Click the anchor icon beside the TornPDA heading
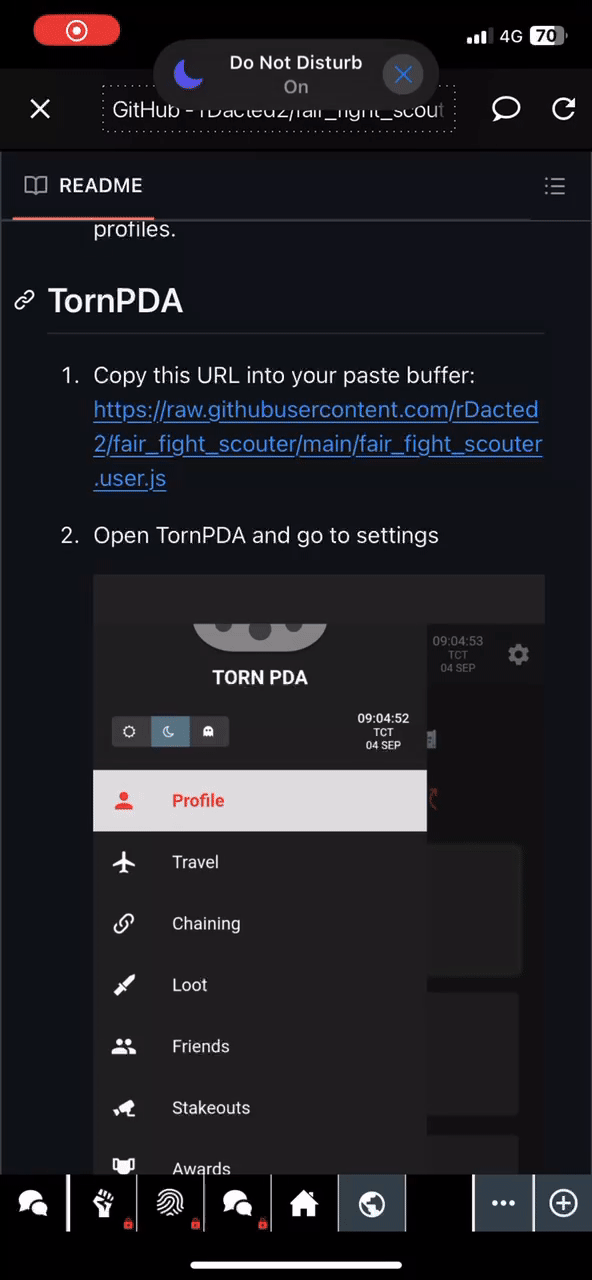Image resolution: width=592 pixels, height=1280 pixels. coord(24,300)
